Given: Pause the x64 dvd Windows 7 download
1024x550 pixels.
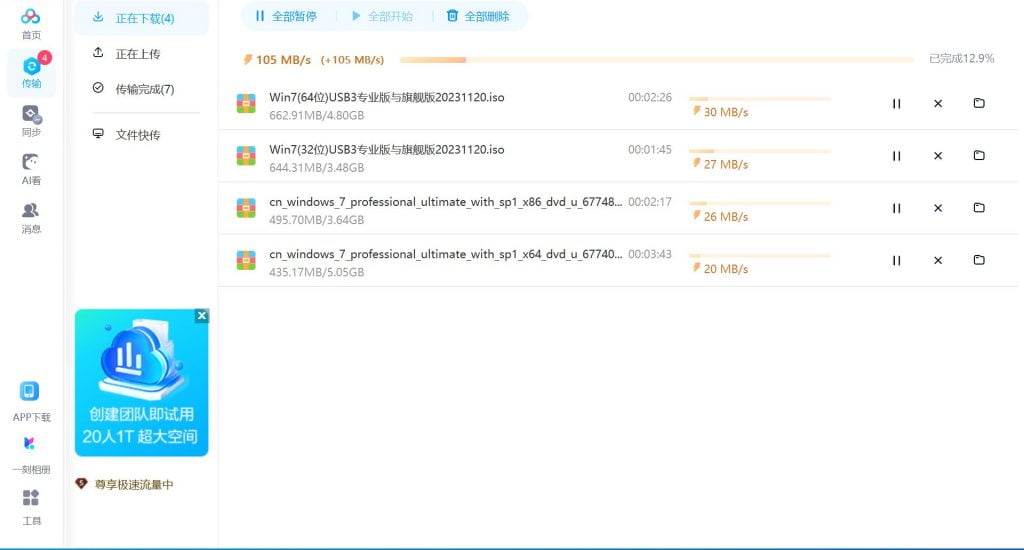Looking at the screenshot, I should (896, 260).
